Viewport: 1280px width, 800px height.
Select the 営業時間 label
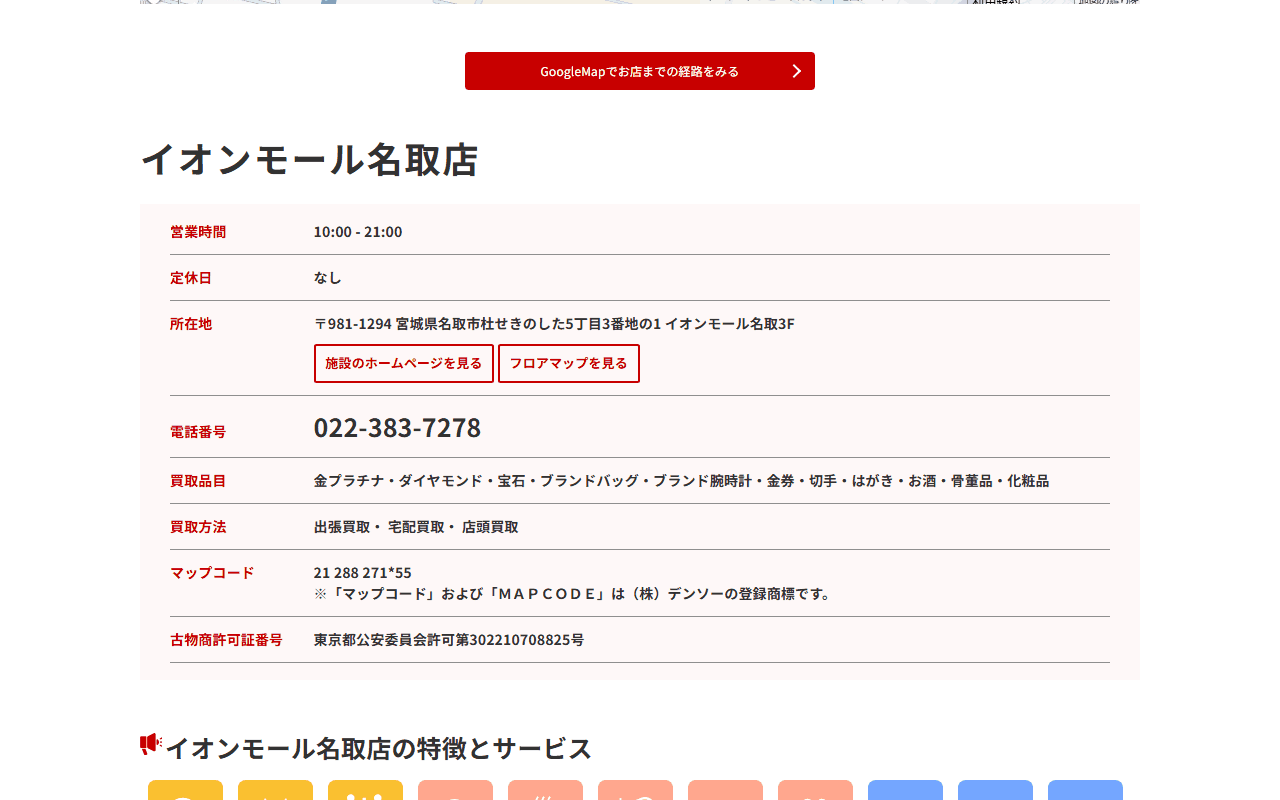coord(198,232)
